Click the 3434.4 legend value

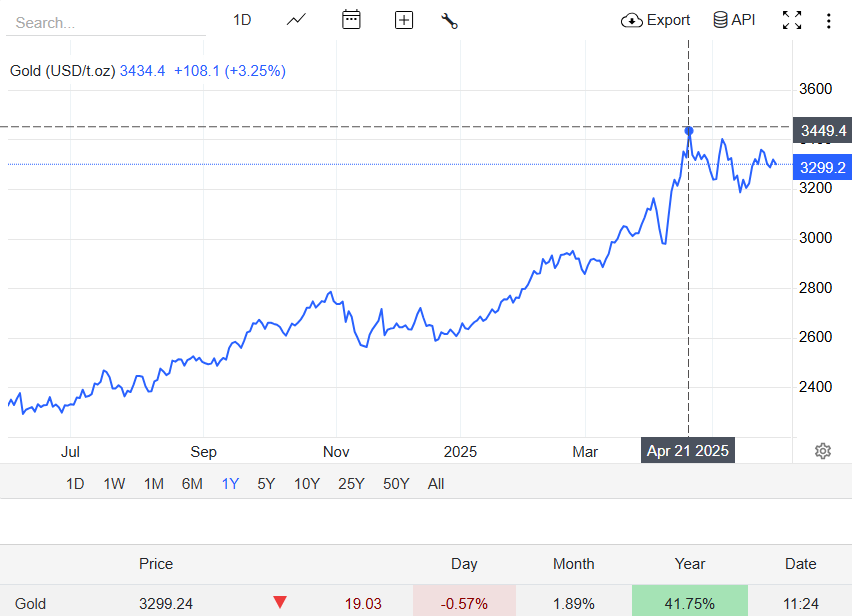coord(142,71)
